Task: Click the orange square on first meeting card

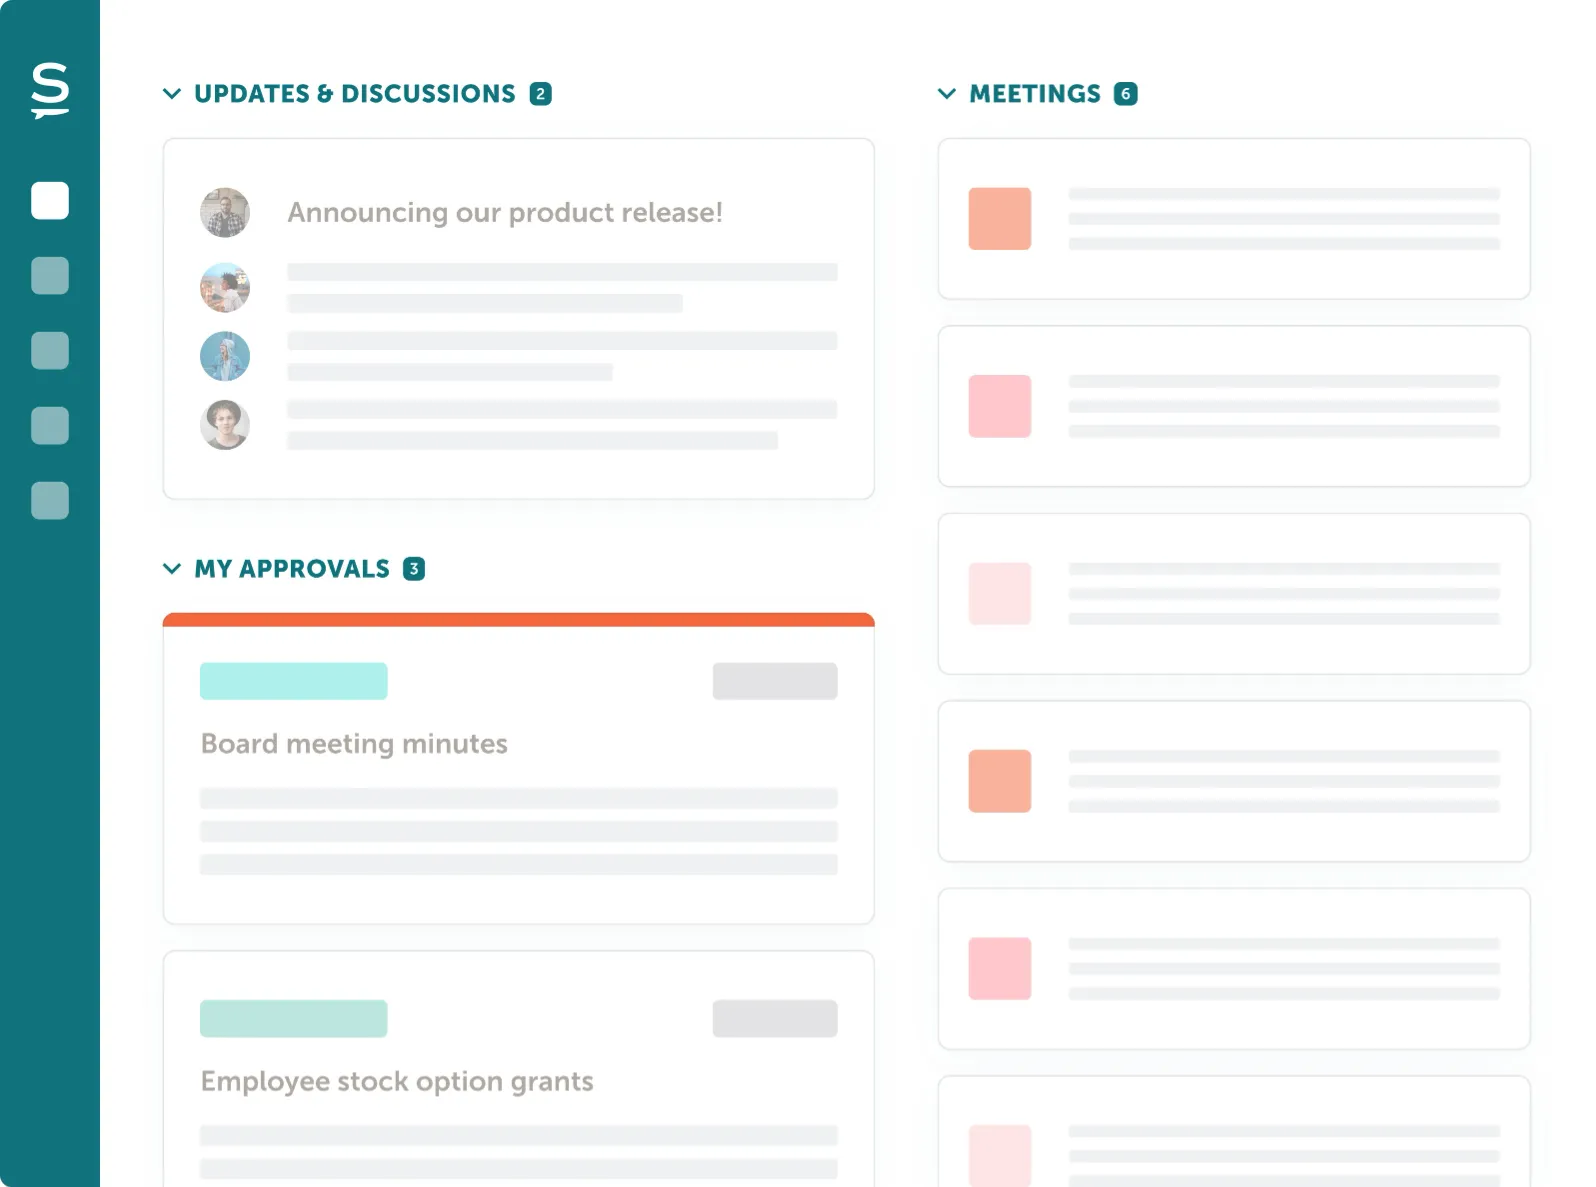Action: [x=999, y=218]
